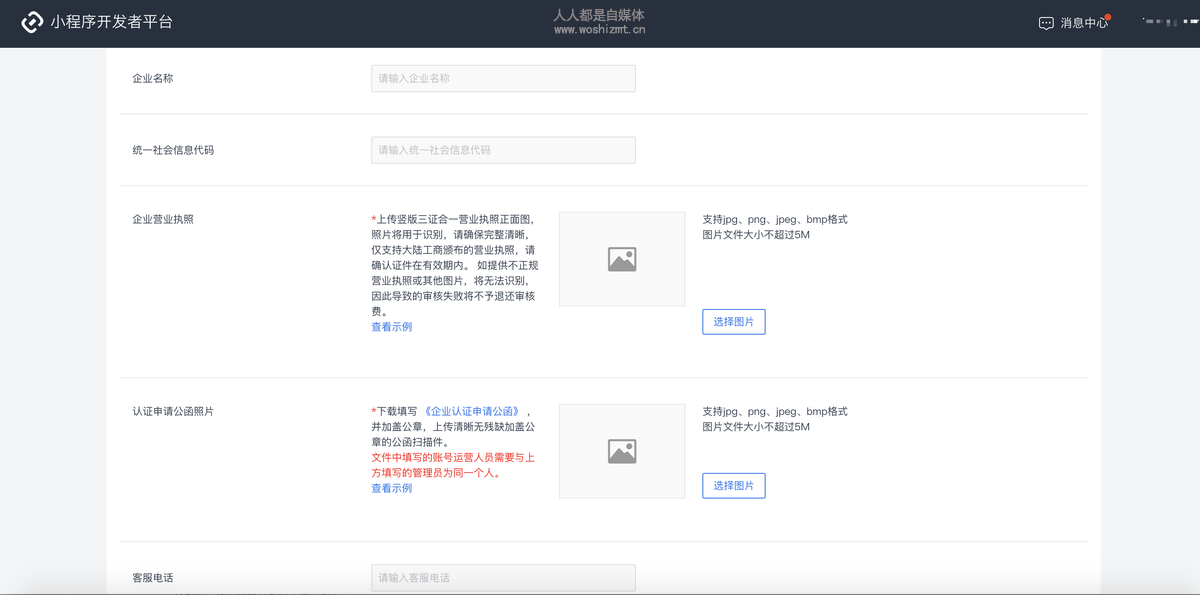1200x595 pixels.
Task: Click the red 文件中填写的账号运营人员 warning text
Action: pyautogui.click(x=454, y=465)
